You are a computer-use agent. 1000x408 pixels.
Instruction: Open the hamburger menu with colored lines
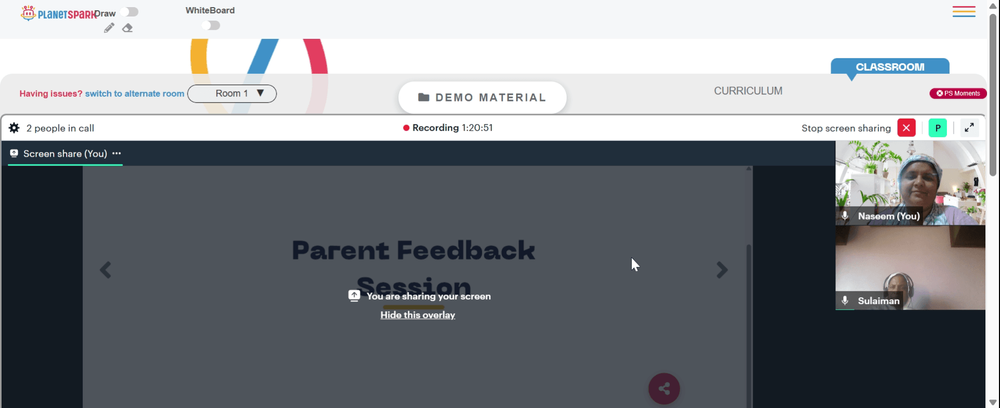pyautogui.click(x=964, y=11)
